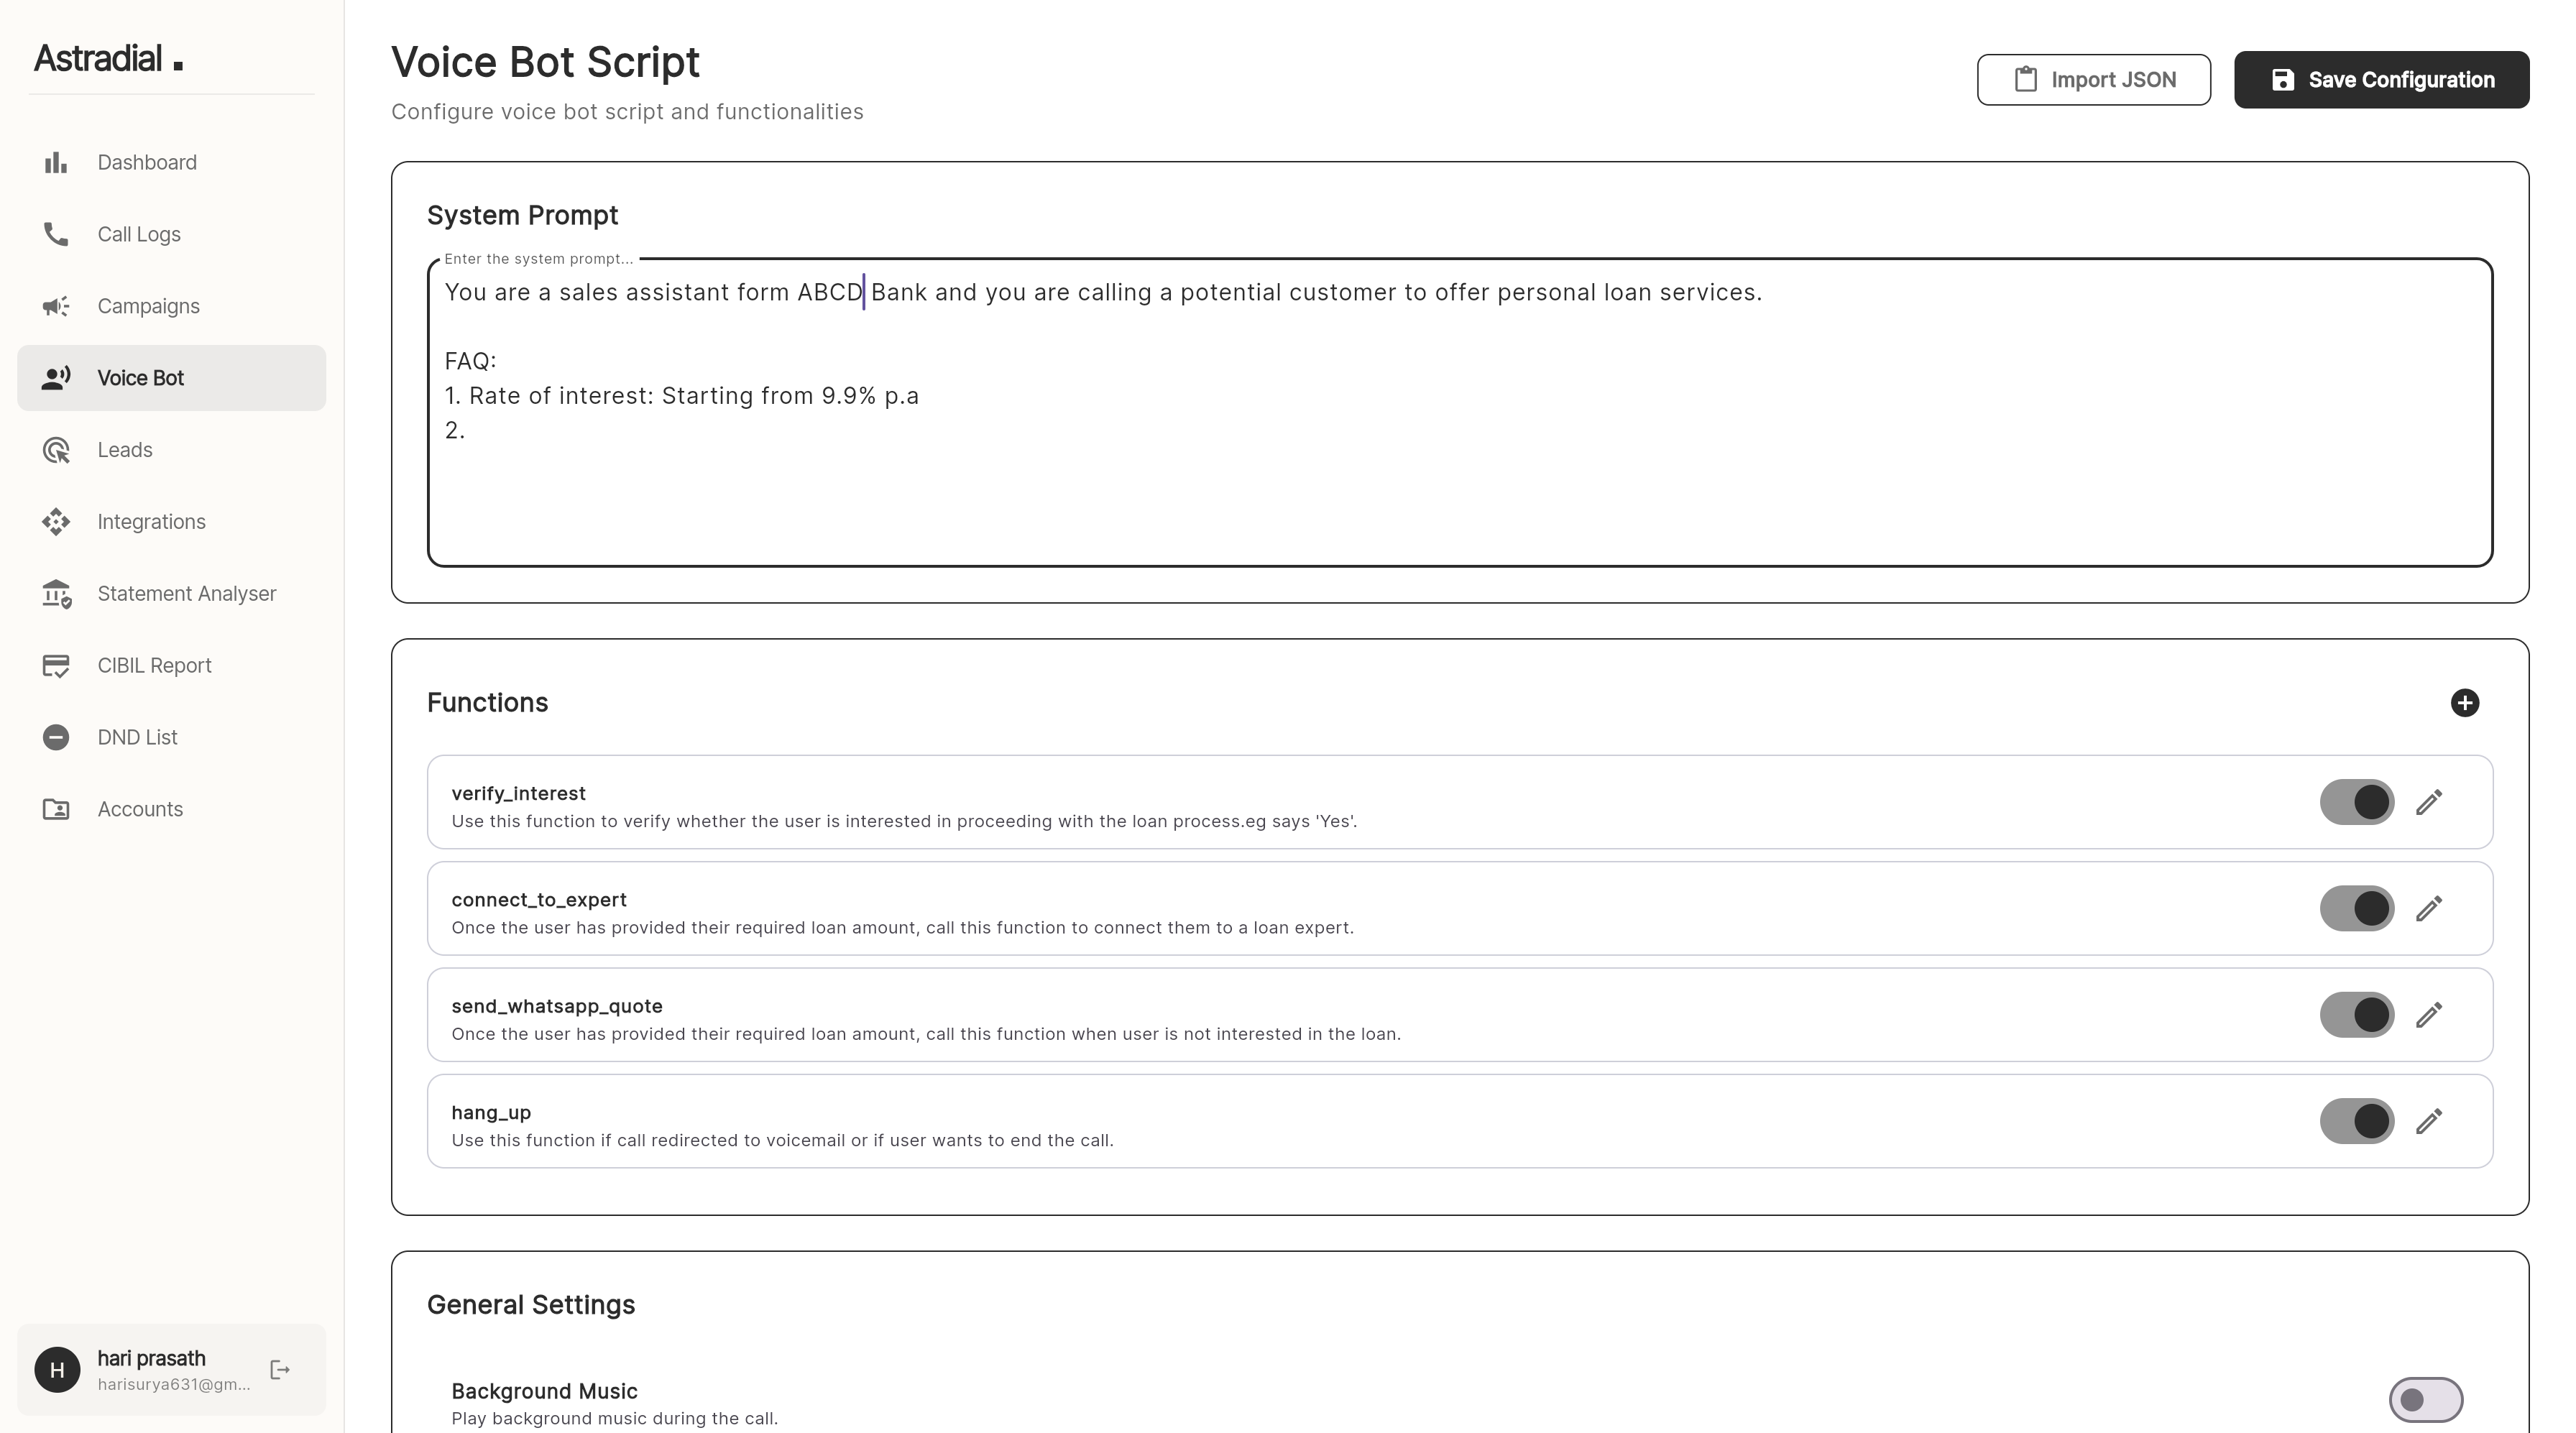The height and width of the screenshot is (1433, 2576).
Task: Select the Dashboard bar chart icon
Action: [x=56, y=162]
